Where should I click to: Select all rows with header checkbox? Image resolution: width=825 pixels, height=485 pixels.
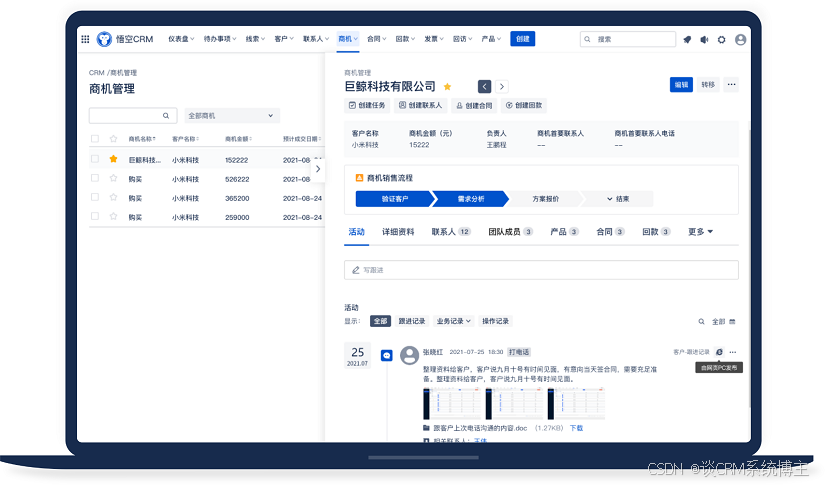tap(95, 139)
